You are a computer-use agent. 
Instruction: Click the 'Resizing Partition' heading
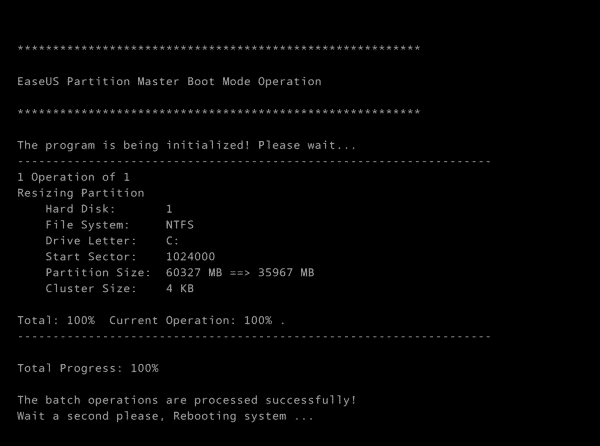81,193
